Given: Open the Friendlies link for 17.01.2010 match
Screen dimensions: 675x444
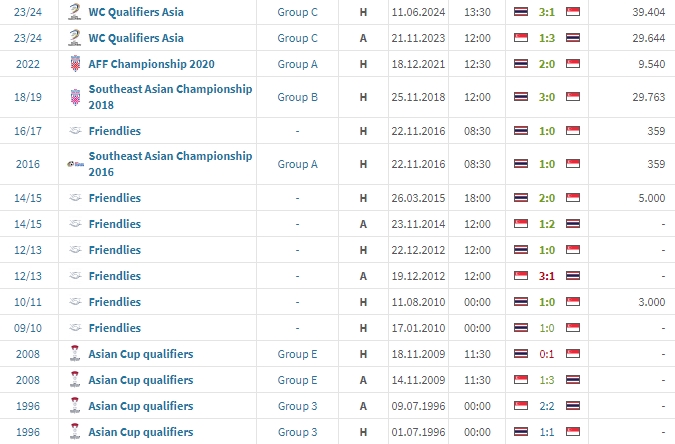Looking at the screenshot, I should (x=115, y=328).
